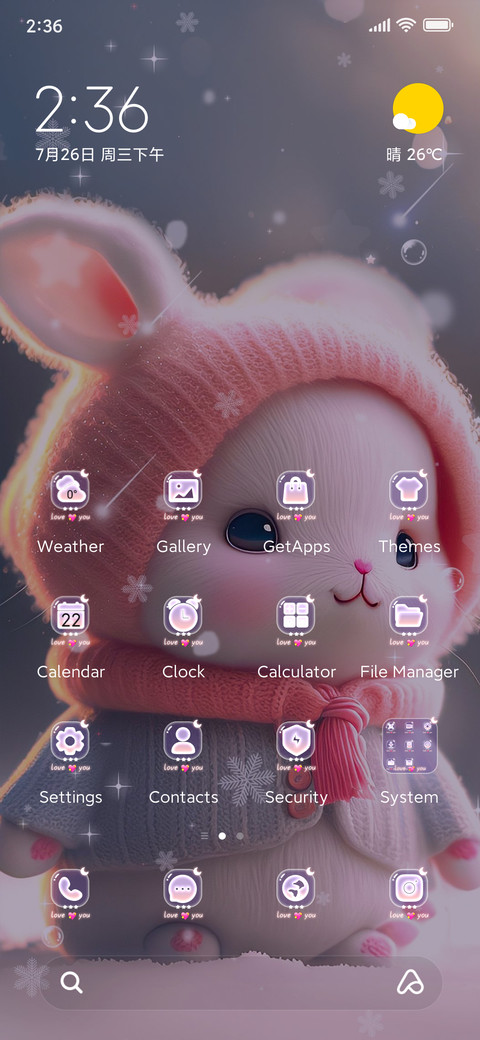
Task: Tap the Gallery label text
Action: tap(184, 547)
